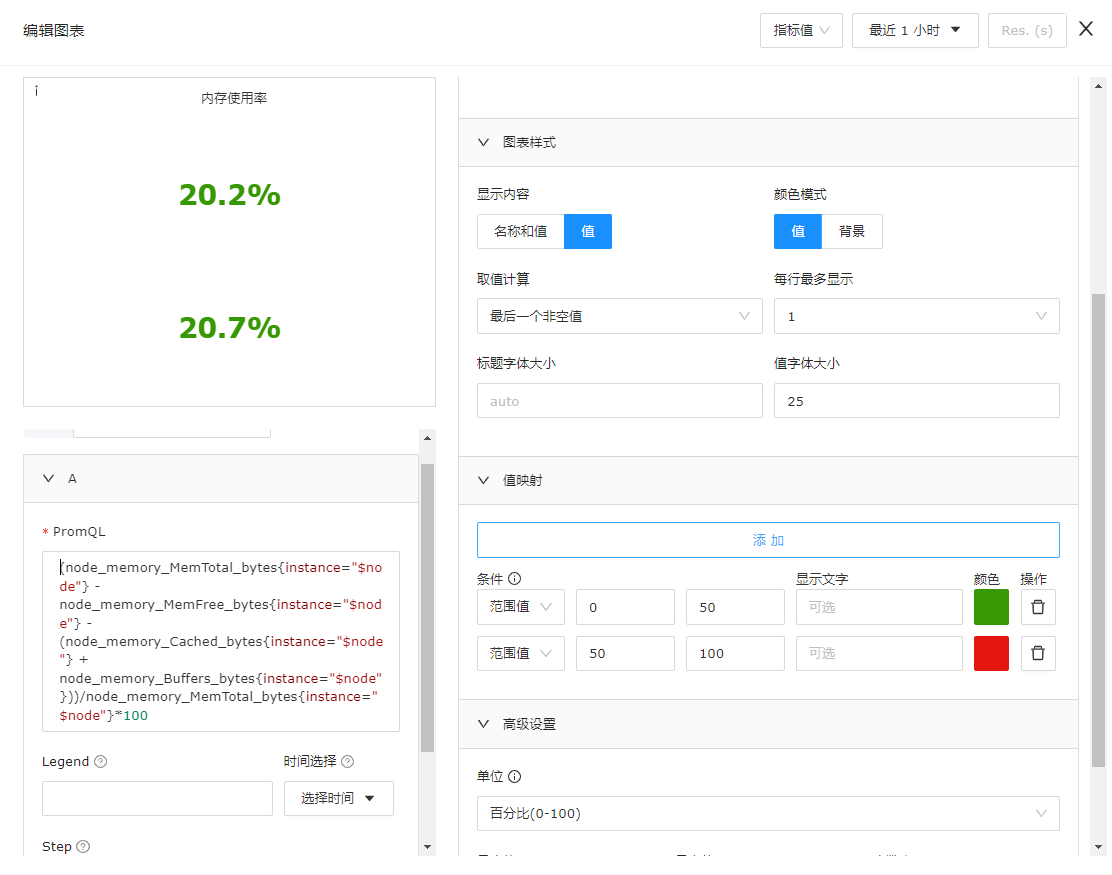
Task: Open the 指标值 selector at the top
Action: pos(801,30)
